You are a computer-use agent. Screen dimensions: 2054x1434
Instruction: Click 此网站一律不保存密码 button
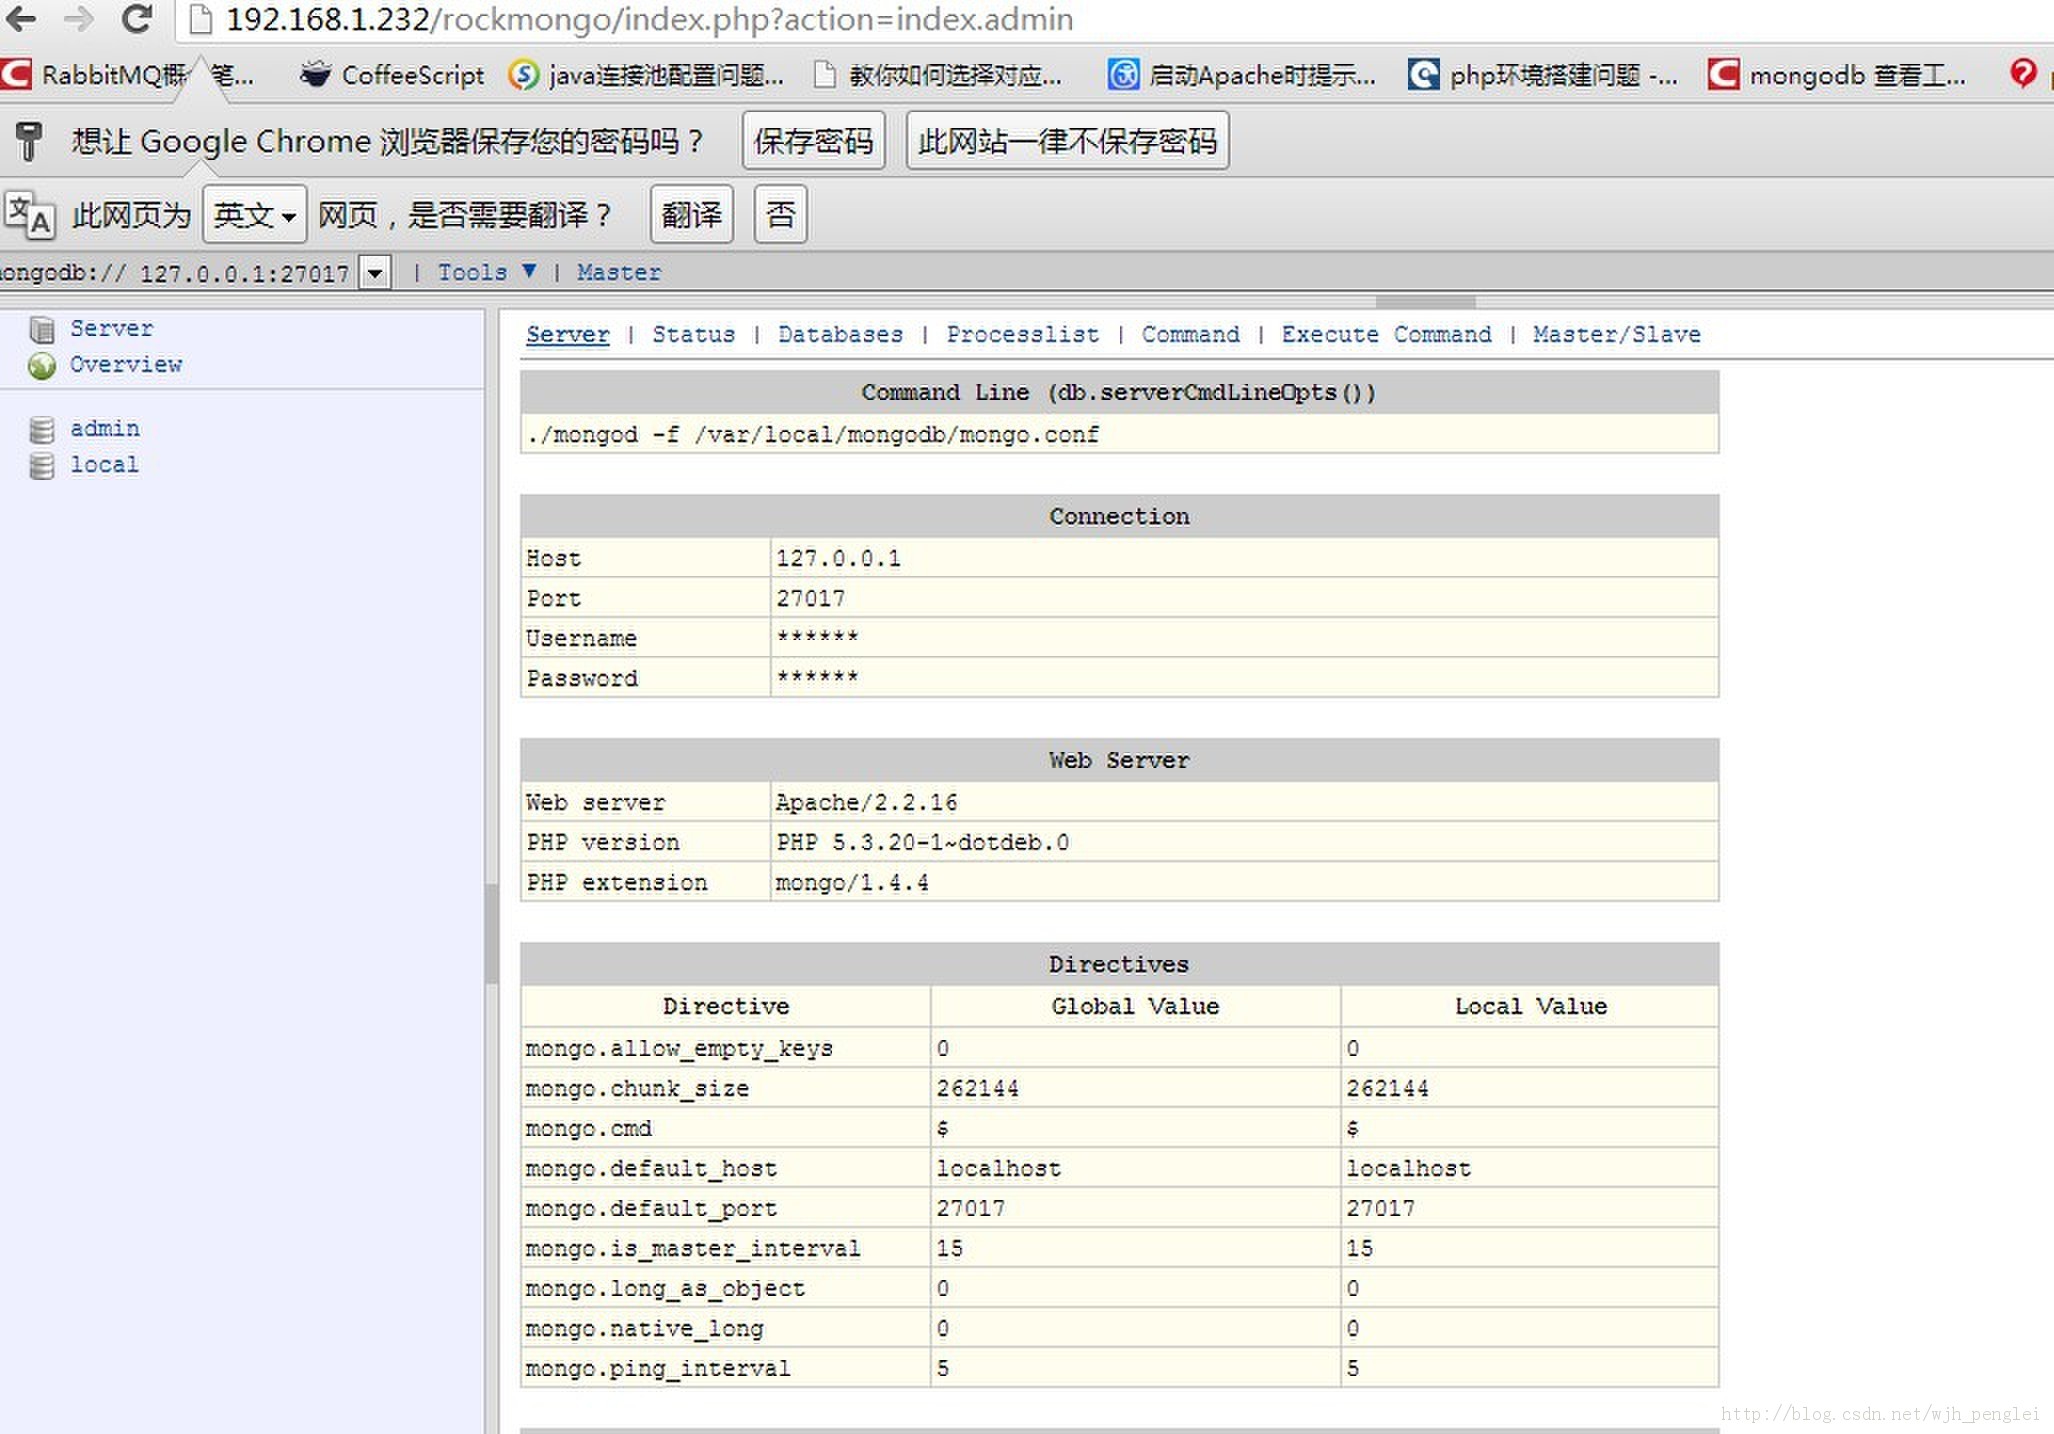1067,141
